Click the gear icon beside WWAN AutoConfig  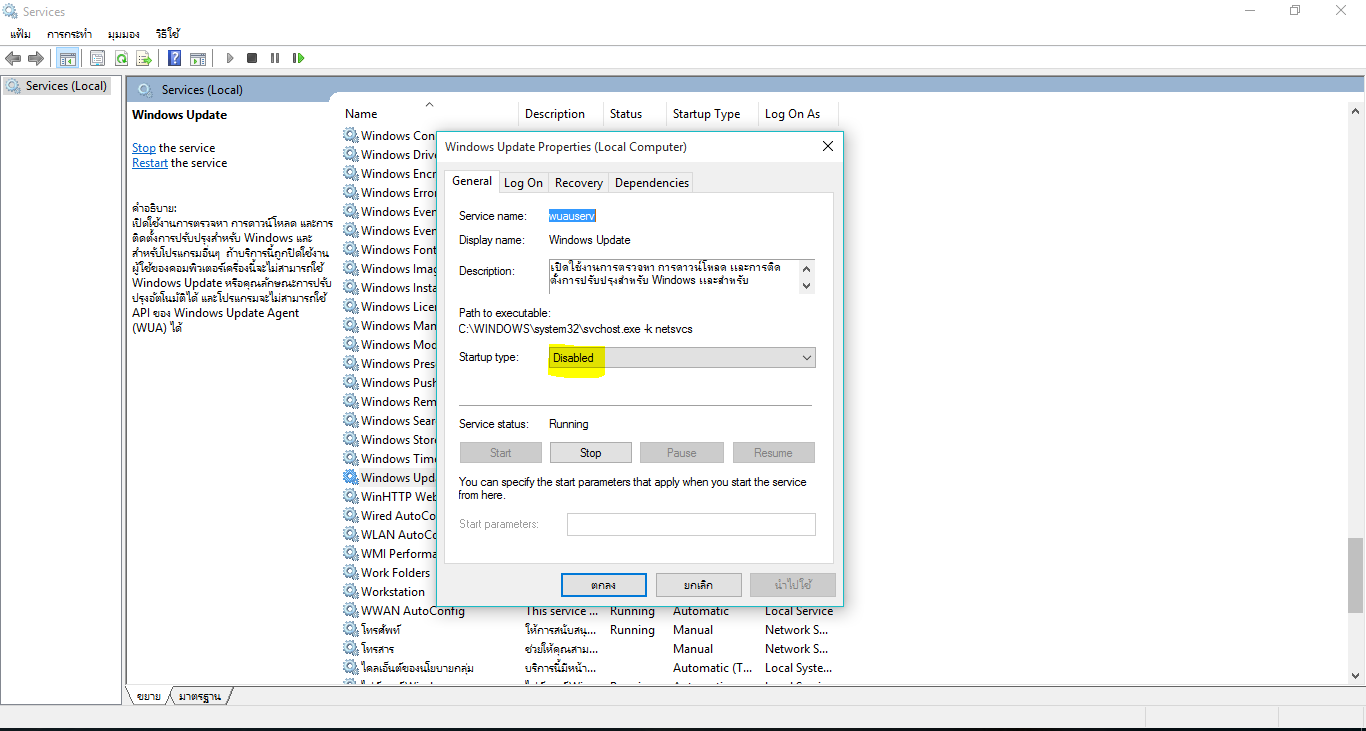[x=350, y=610]
